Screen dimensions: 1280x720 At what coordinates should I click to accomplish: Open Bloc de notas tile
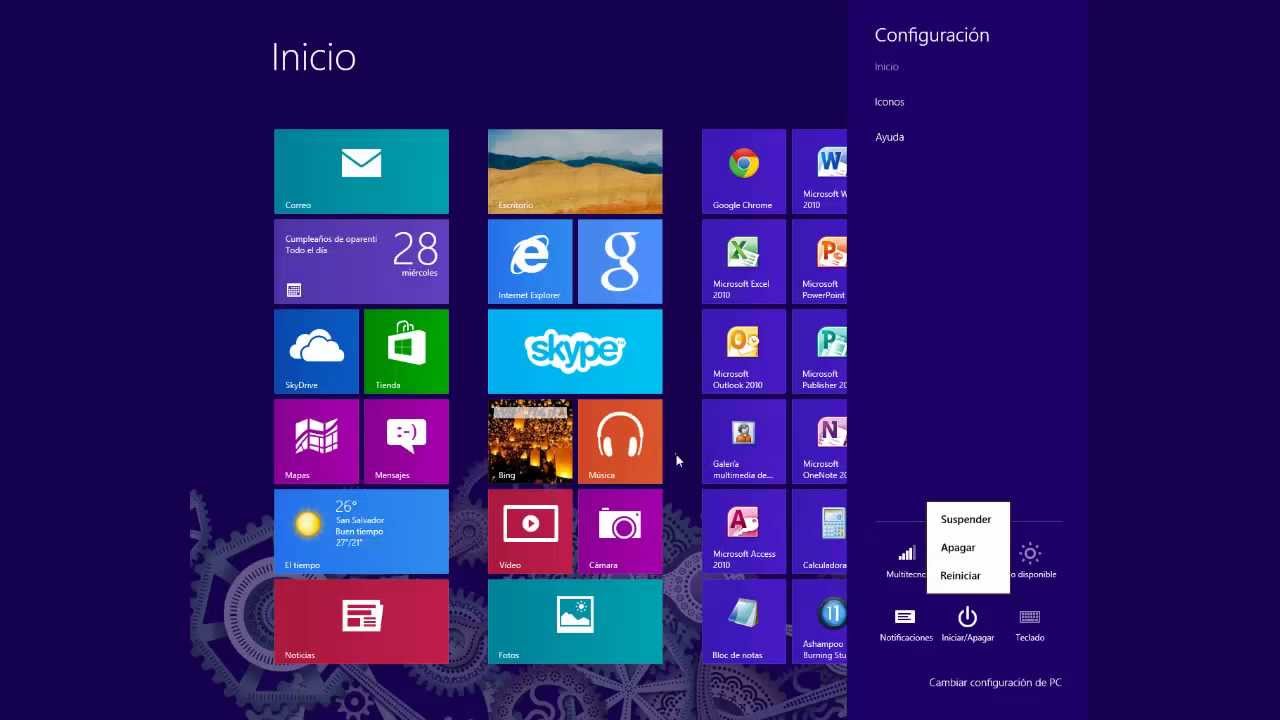[x=744, y=621]
